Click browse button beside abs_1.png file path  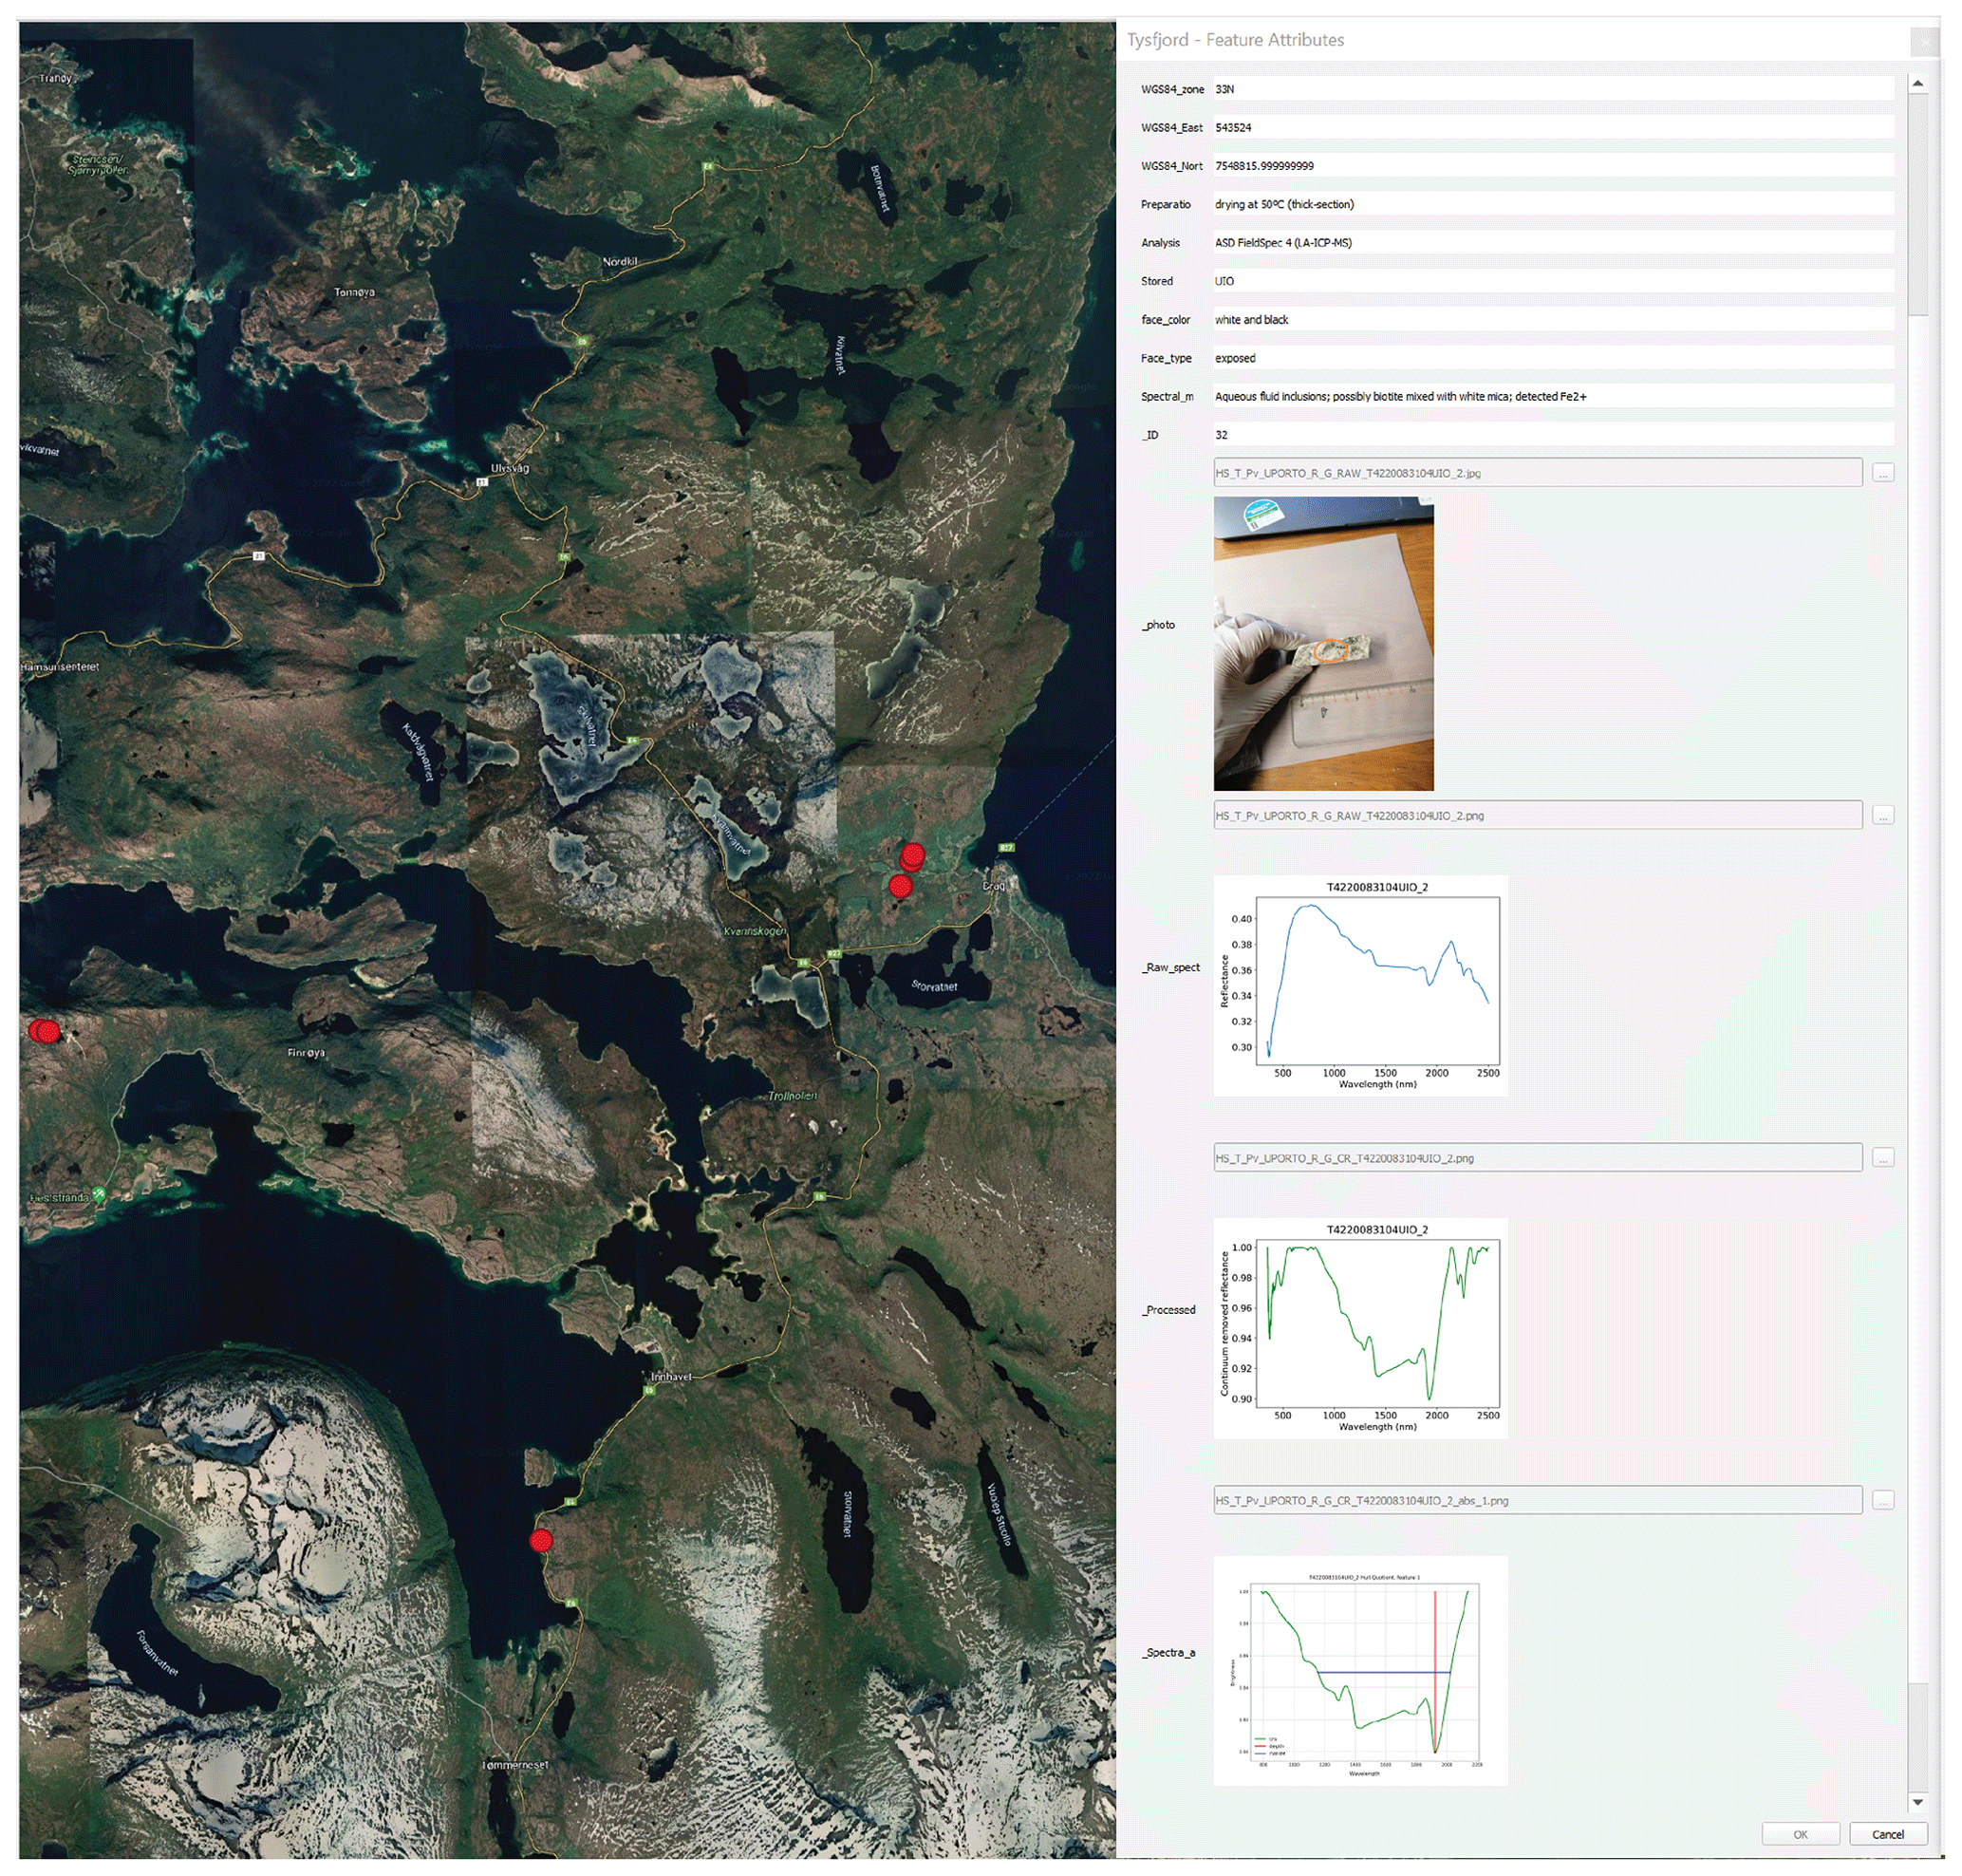1882,1500
